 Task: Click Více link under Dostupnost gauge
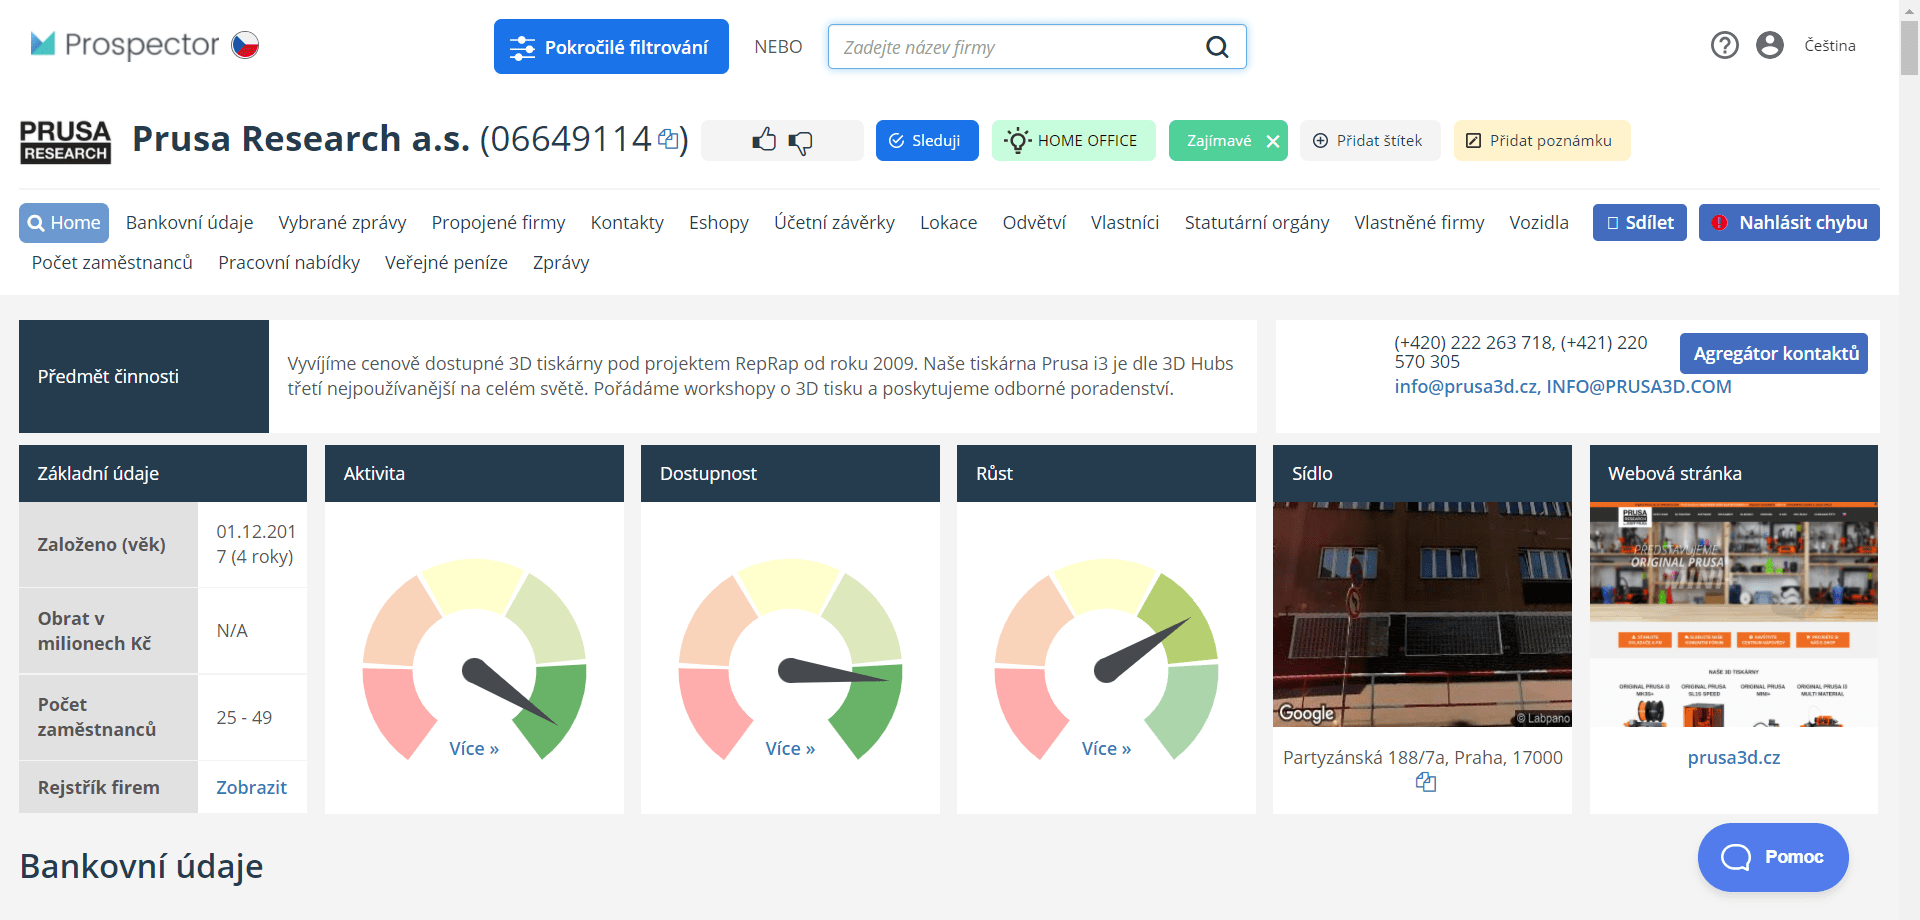[790, 749]
